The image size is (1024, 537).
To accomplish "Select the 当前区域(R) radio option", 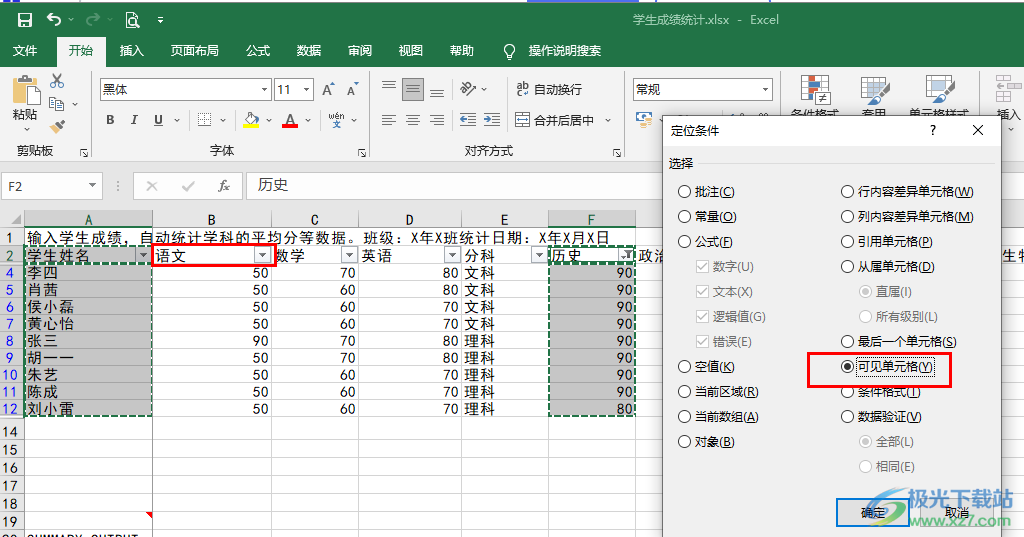I will coord(718,392).
